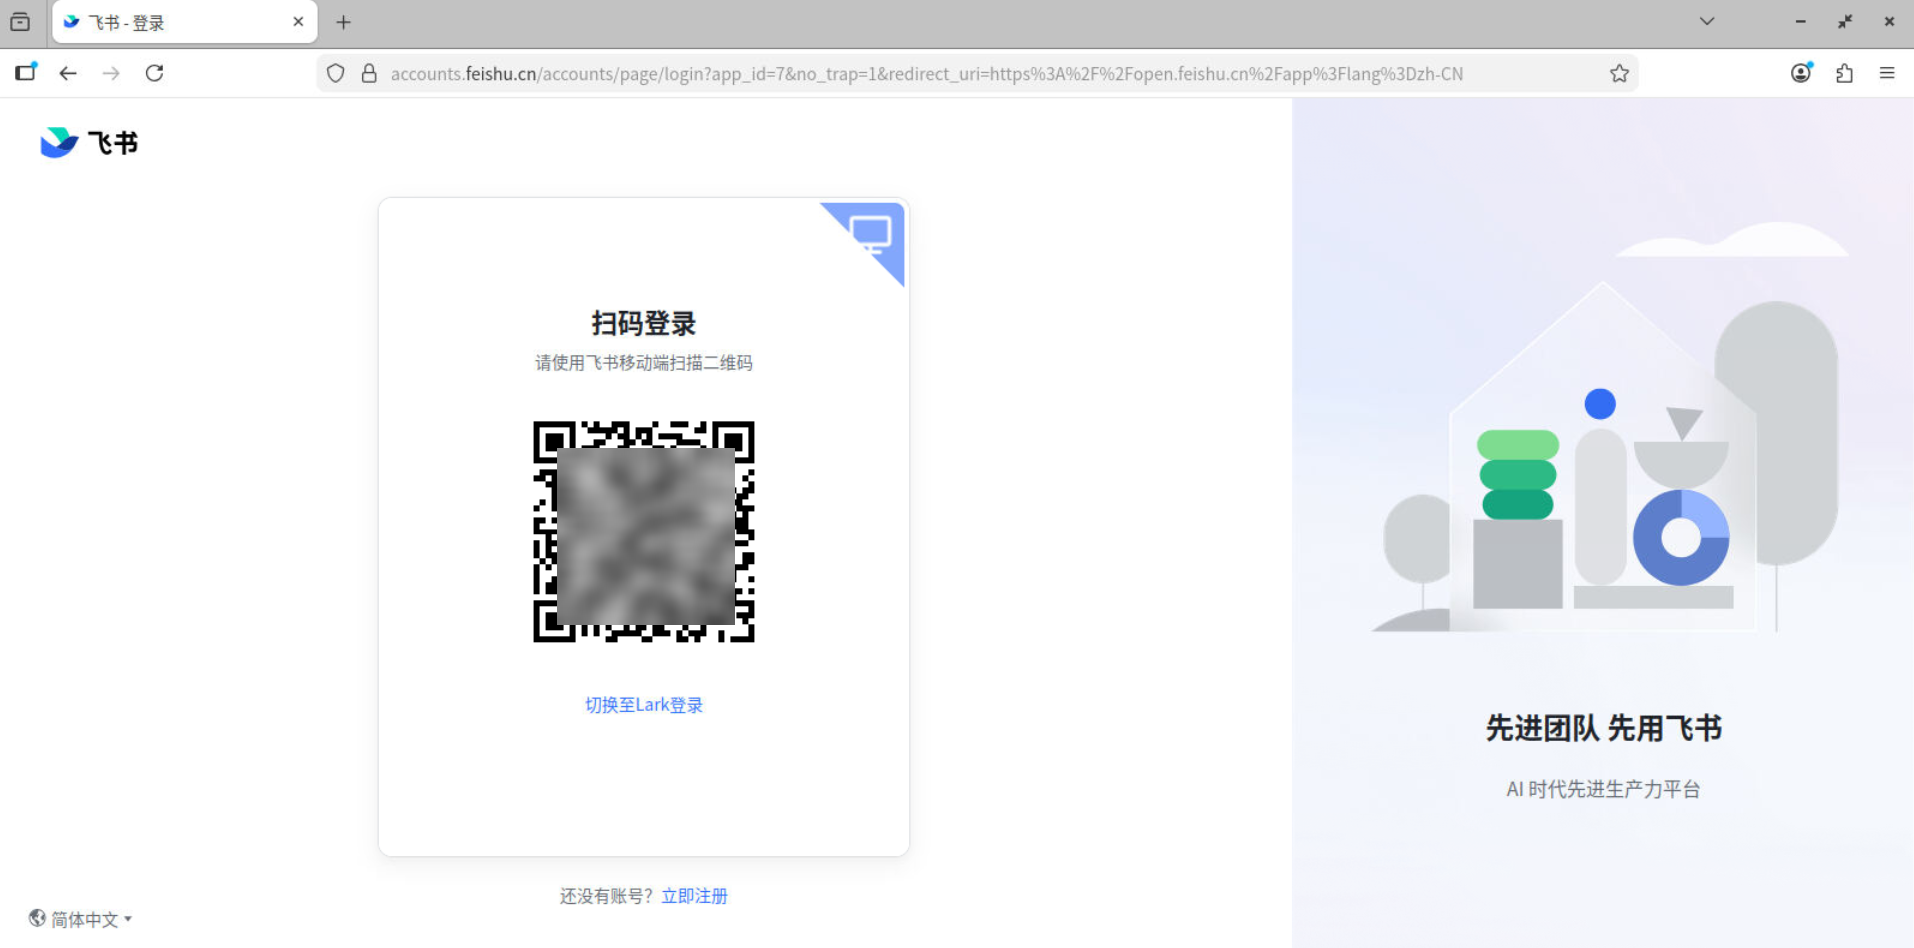Viewport: 1914px width, 948px height.
Task: Open the browser account profile icon
Action: pyautogui.click(x=1801, y=73)
